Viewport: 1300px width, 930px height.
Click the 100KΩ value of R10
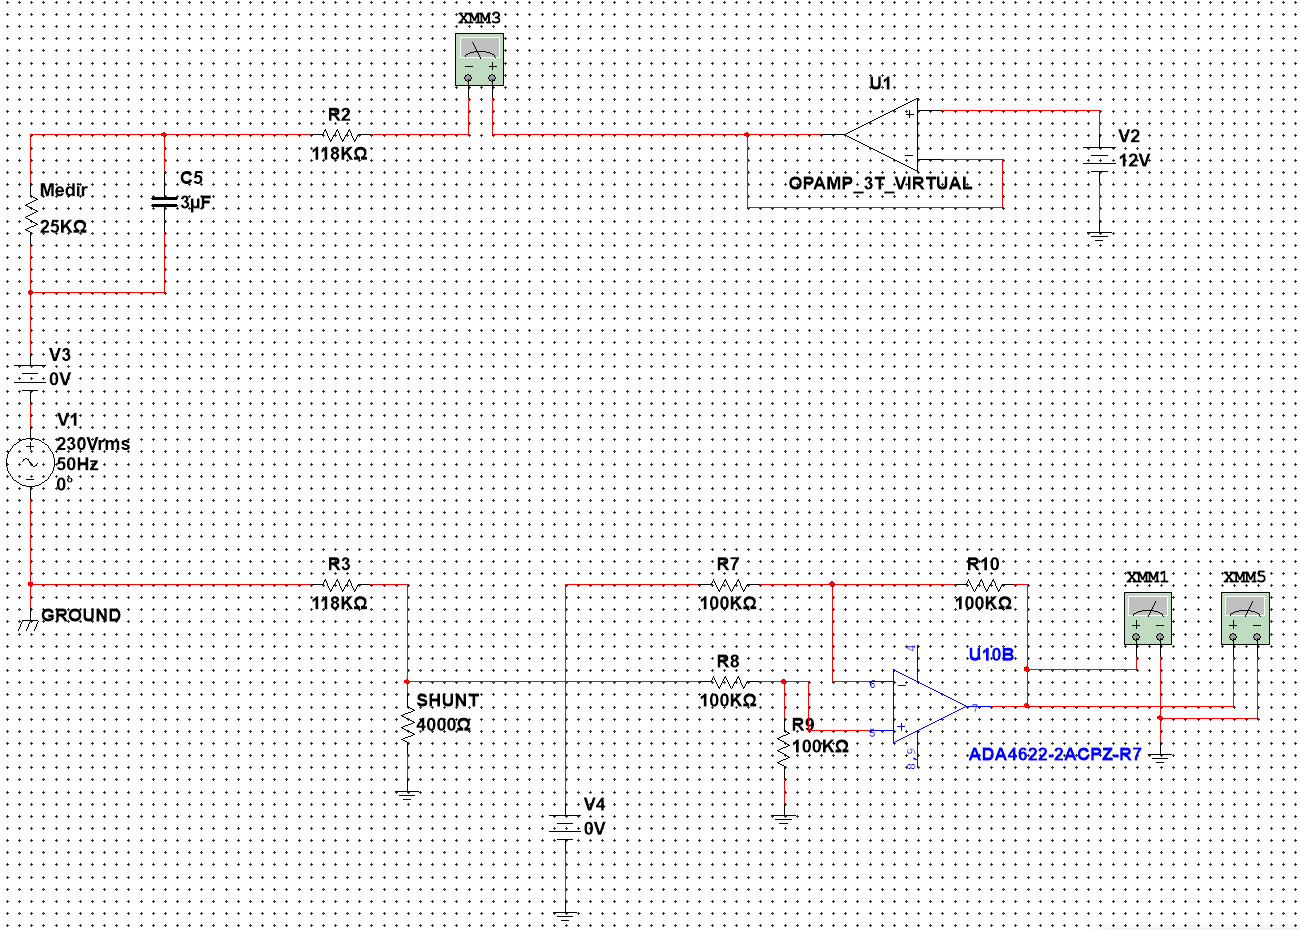pos(983,604)
